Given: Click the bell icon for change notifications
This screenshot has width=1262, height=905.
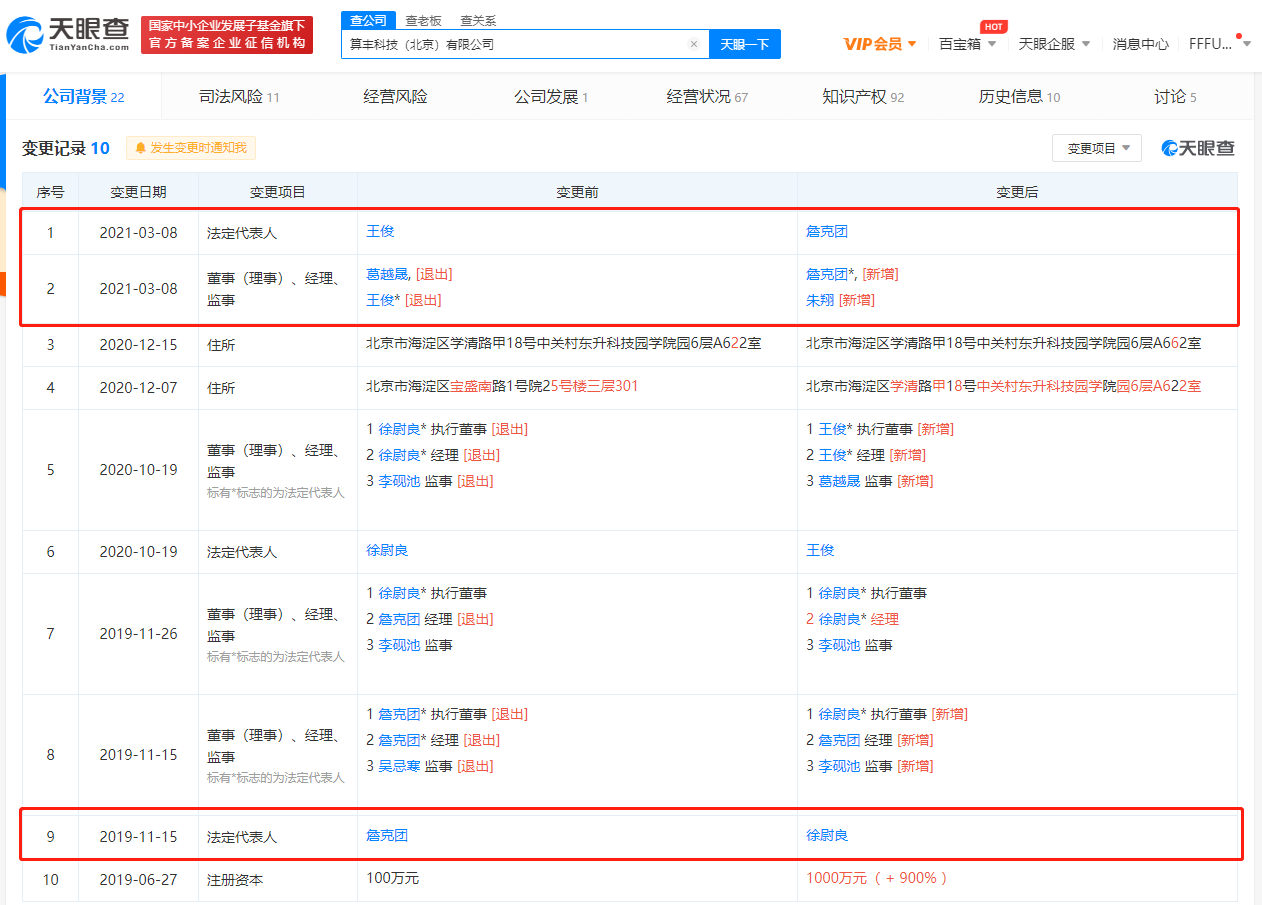Looking at the screenshot, I should [x=141, y=147].
